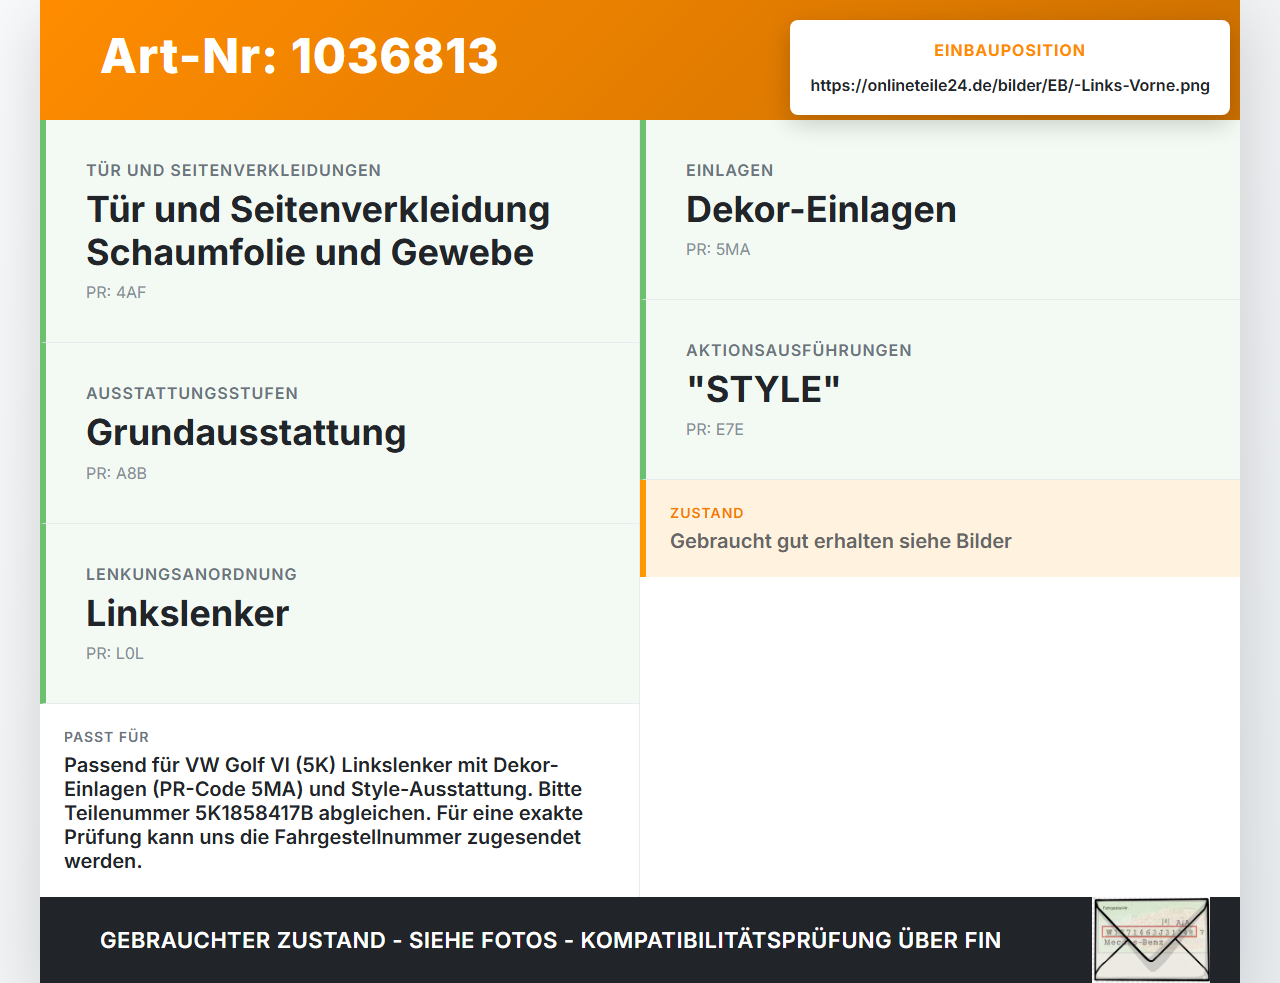
Task: Click the ZUSTAND condition box
Action: pos(940,528)
